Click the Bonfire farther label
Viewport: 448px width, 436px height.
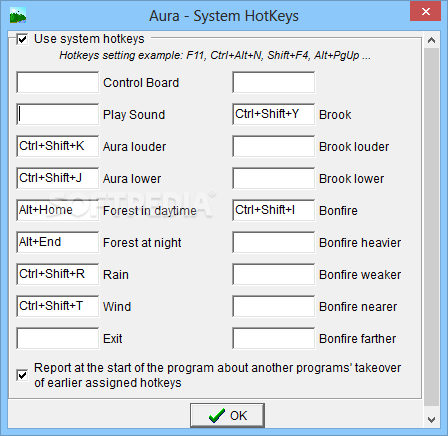pyautogui.click(x=357, y=339)
